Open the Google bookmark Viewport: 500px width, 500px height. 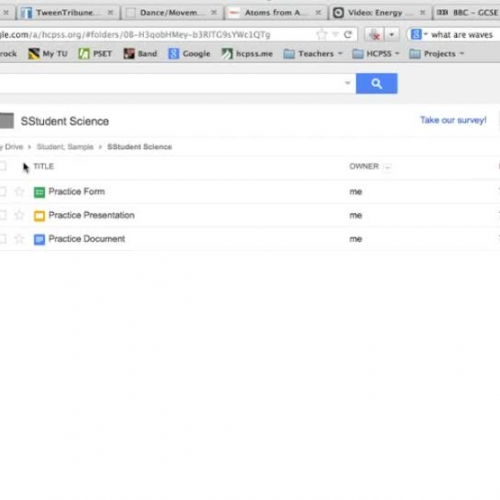pyautogui.click(x=189, y=54)
